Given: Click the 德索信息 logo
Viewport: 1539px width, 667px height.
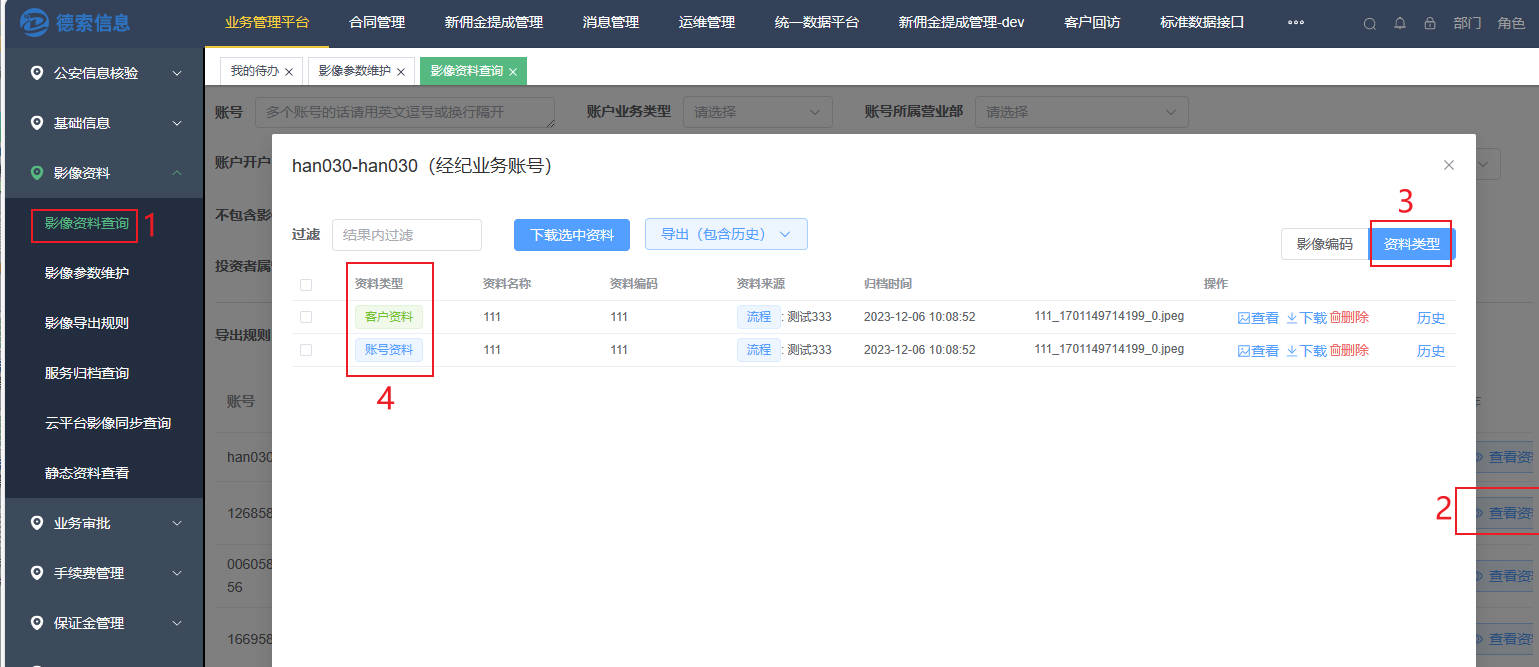Looking at the screenshot, I should point(76,22).
